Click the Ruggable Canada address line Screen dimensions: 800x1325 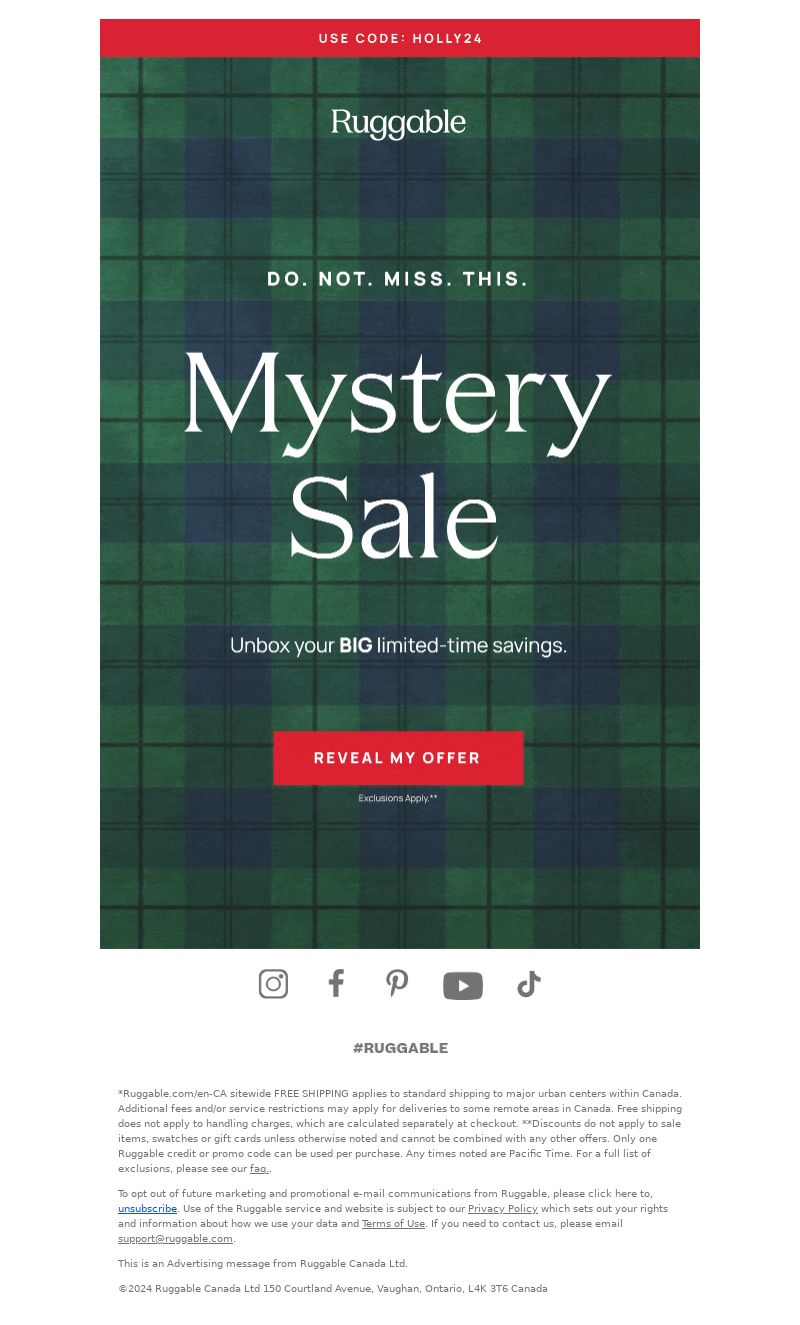(x=333, y=1289)
